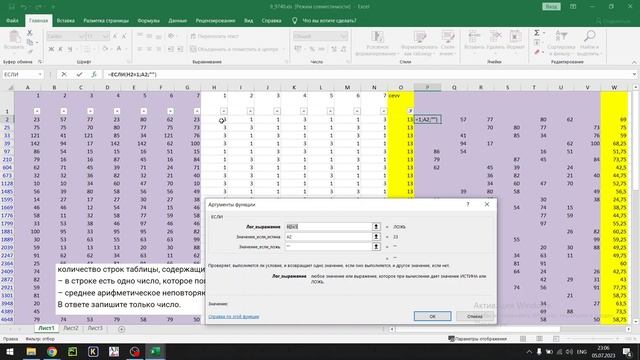This screenshot has width=640, height=360.
Task: Open the filter dropdown in column D
Action: click(x=117, y=111)
